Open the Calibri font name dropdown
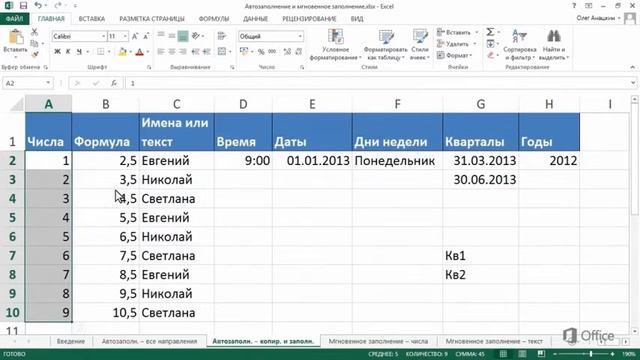The height and width of the screenshot is (360, 640). pyautogui.click(x=103, y=36)
